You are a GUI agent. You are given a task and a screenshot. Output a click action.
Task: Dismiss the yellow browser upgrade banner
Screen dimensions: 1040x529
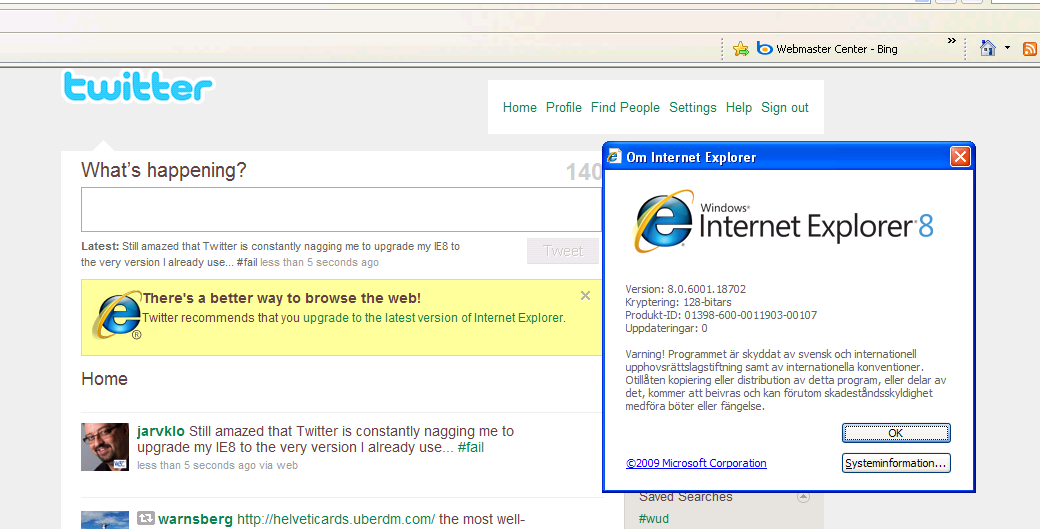tap(585, 296)
